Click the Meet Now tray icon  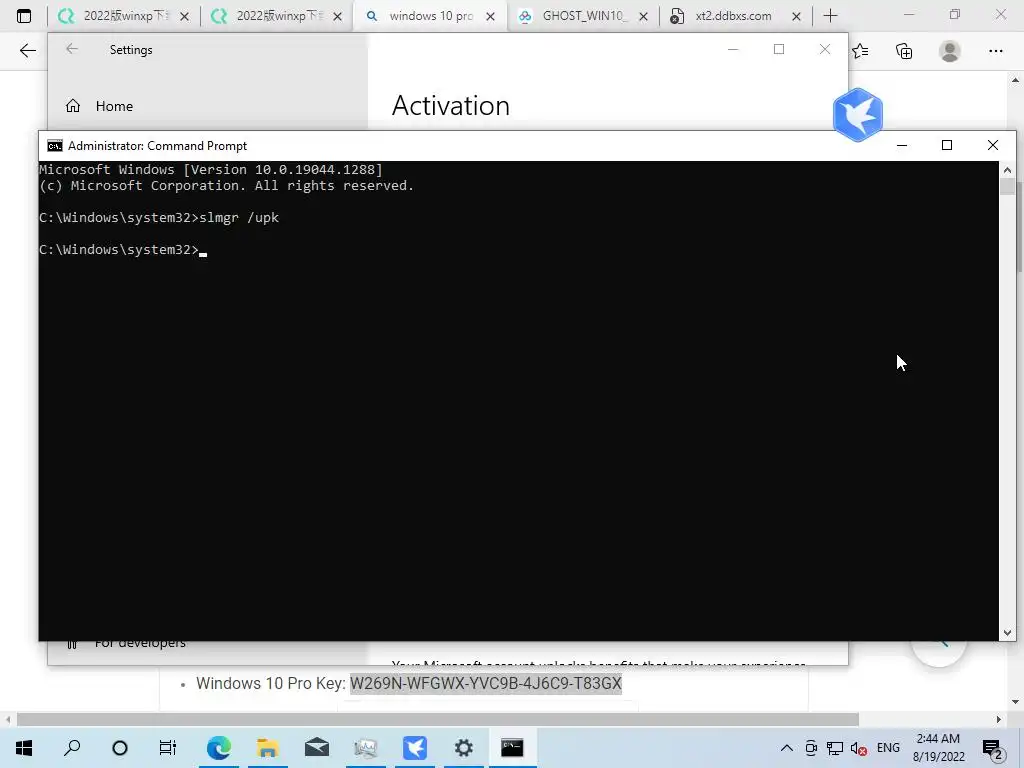click(811, 748)
